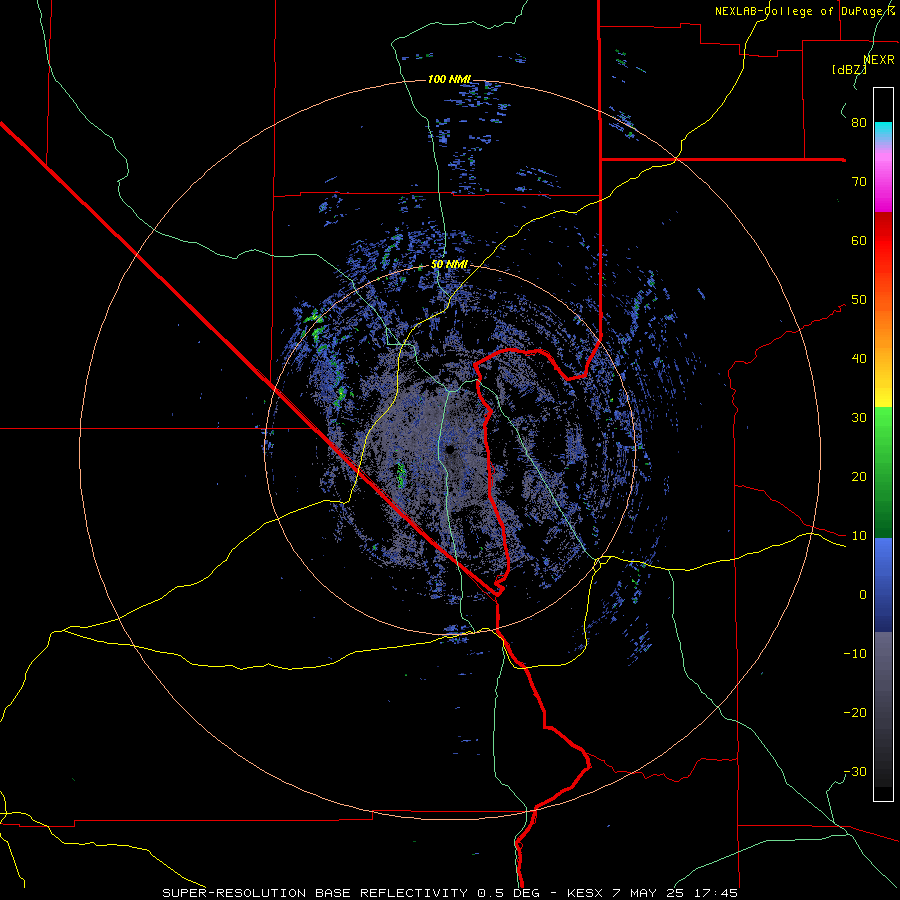This screenshot has width=900, height=900.
Task: Click the 40 value on the color scale
Action: [x=859, y=359]
